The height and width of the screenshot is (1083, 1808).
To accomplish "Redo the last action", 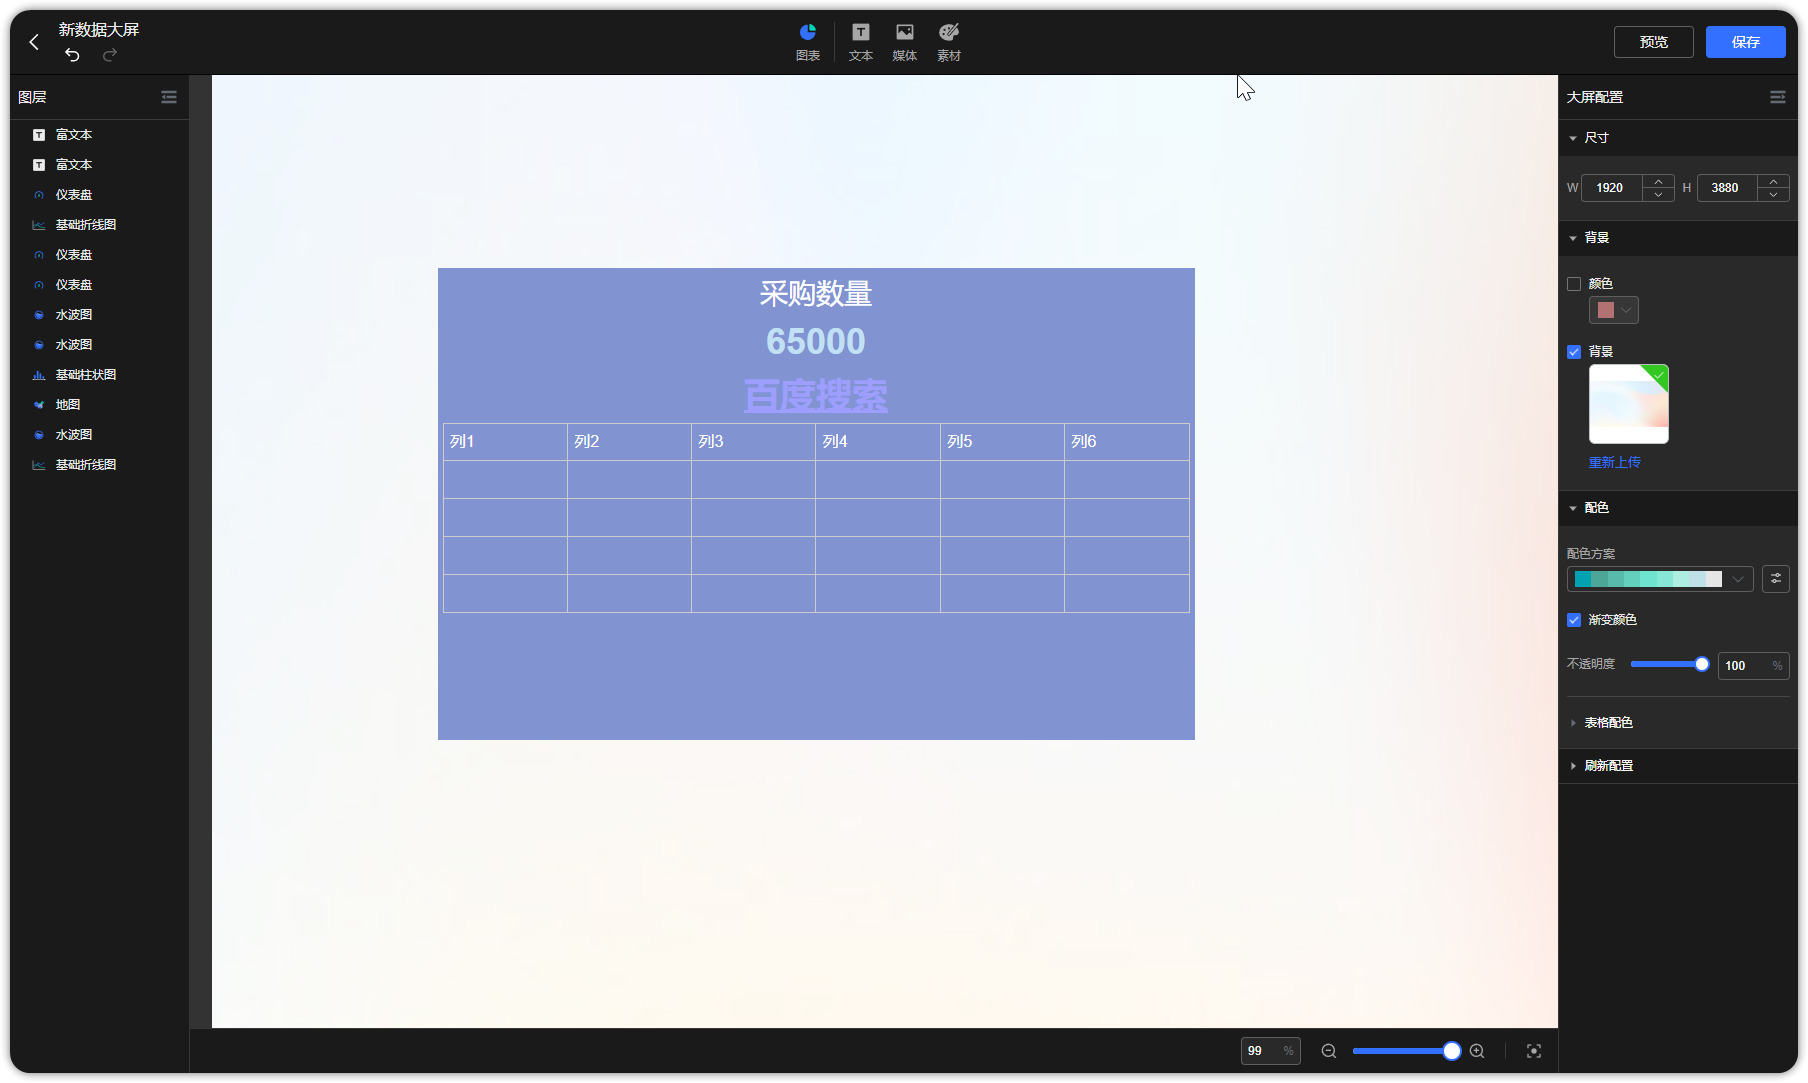I will click(109, 56).
